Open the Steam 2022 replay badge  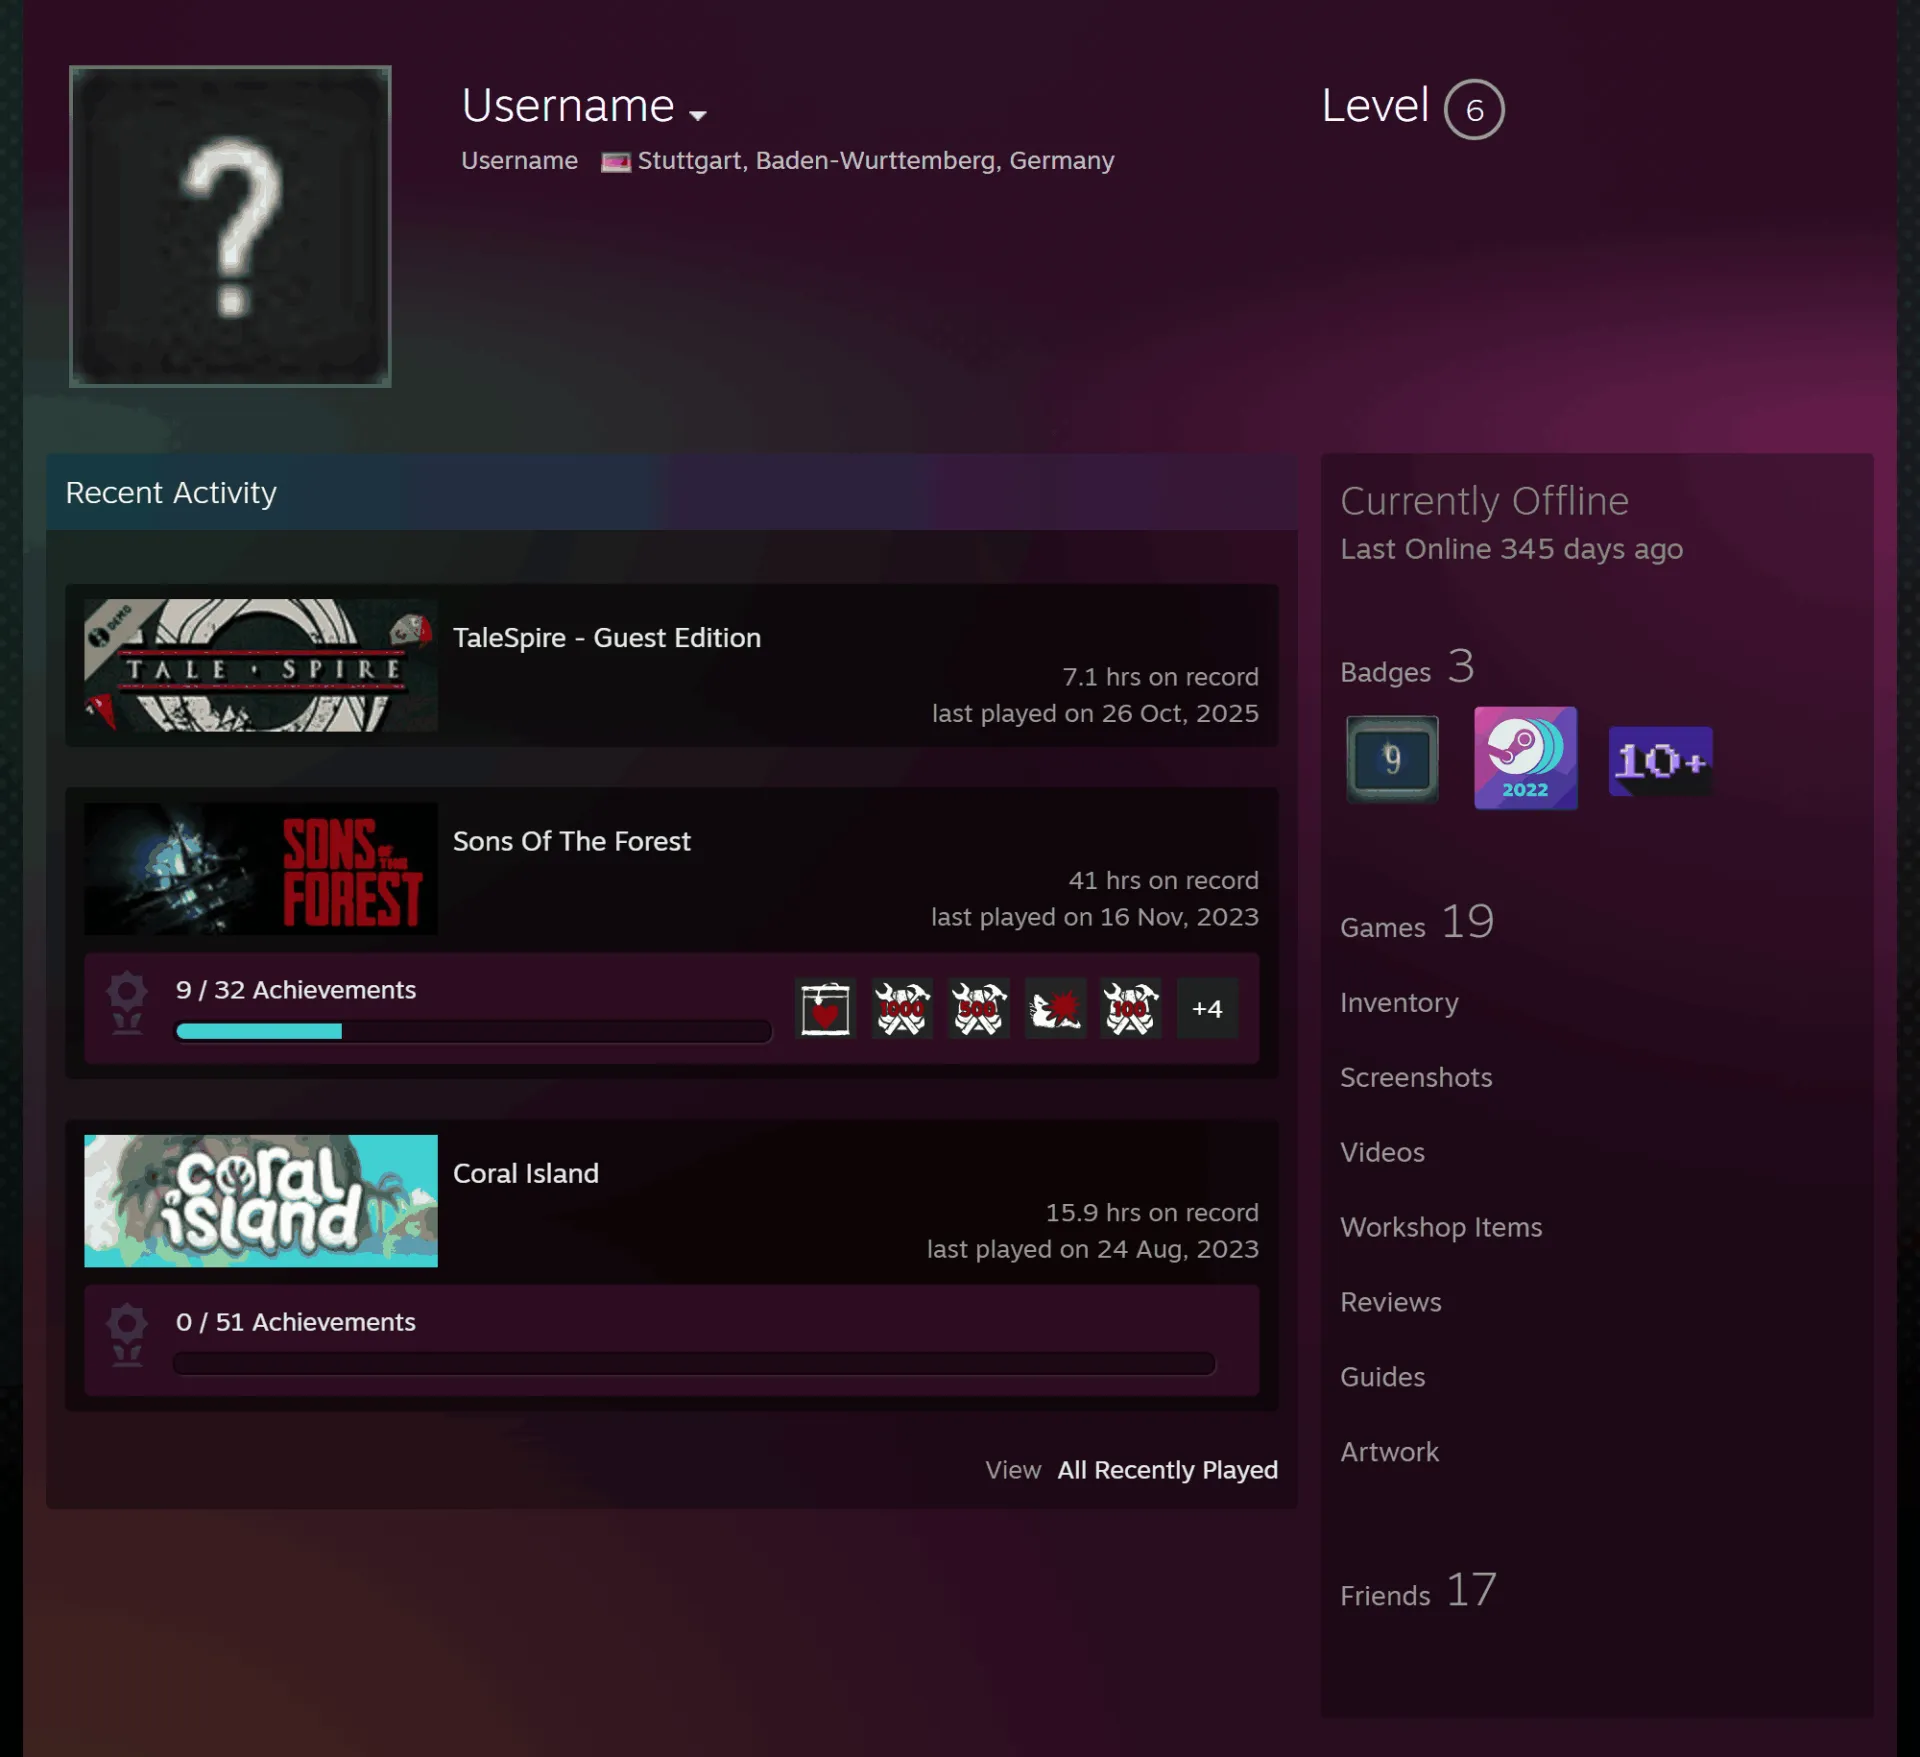coord(1525,758)
